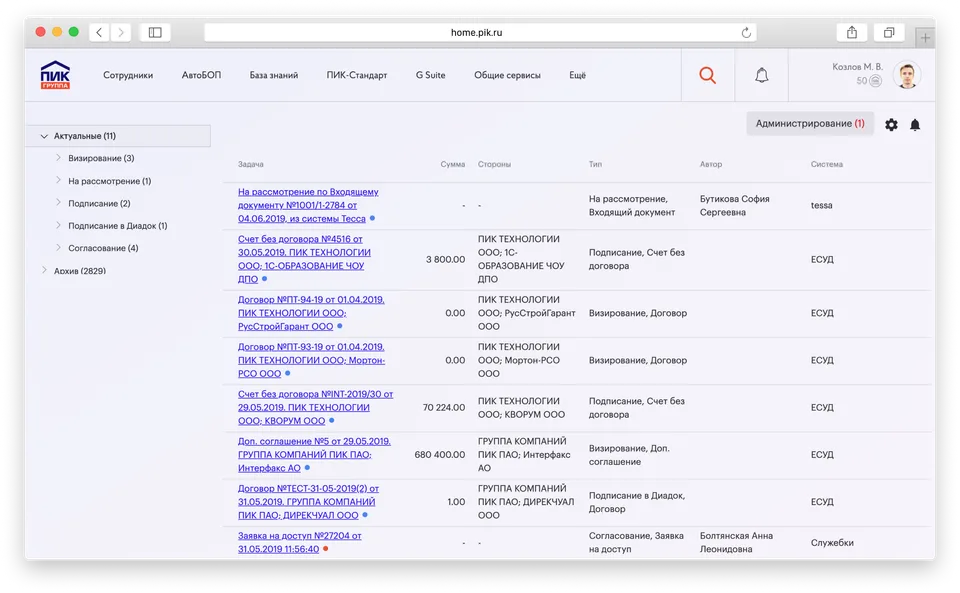Click the Safari share icon
The height and width of the screenshot is (593, 960).
click(x=852, y=32)
